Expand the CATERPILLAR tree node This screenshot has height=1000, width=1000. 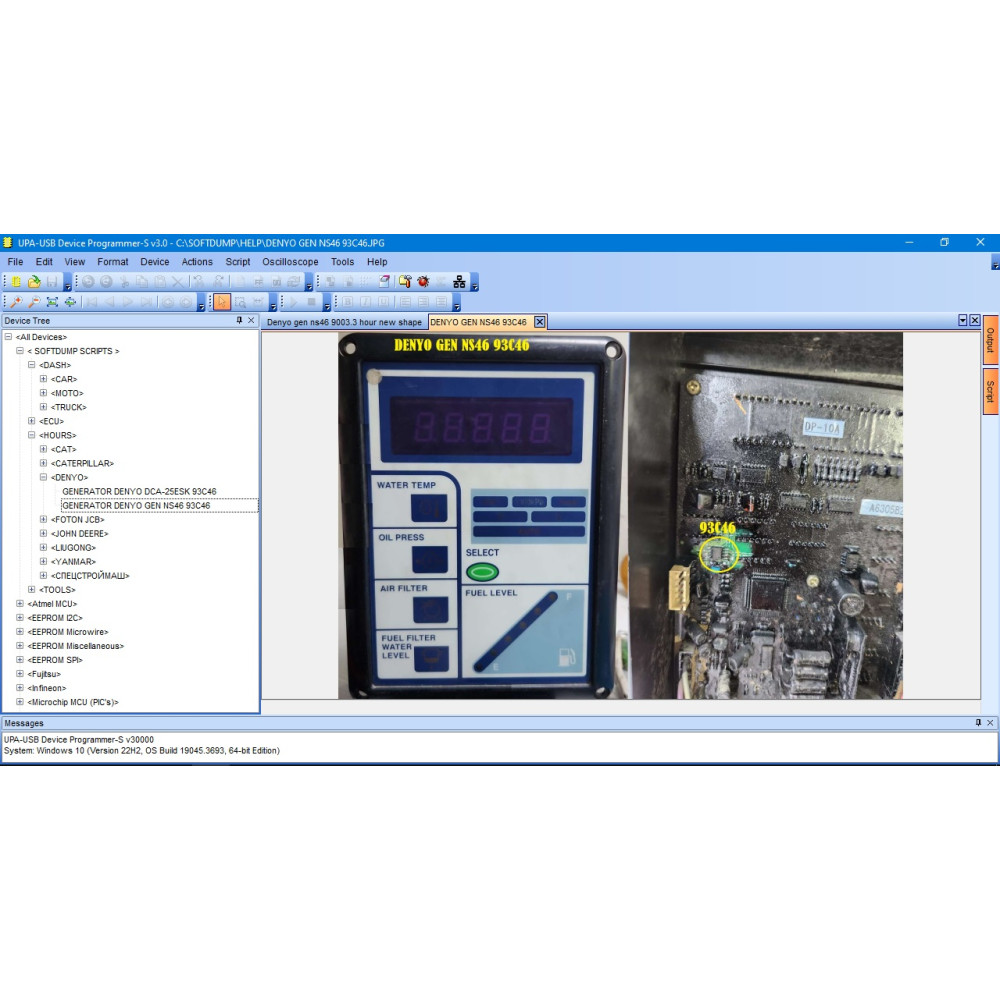tap(43, 463)
